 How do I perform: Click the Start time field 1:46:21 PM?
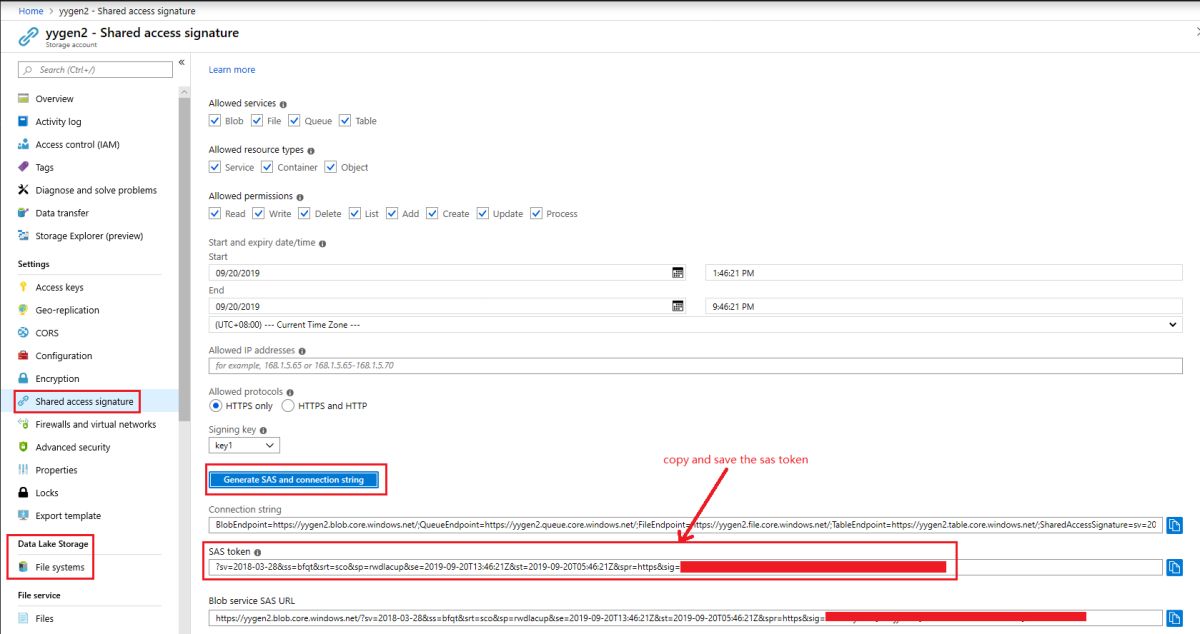943,272
